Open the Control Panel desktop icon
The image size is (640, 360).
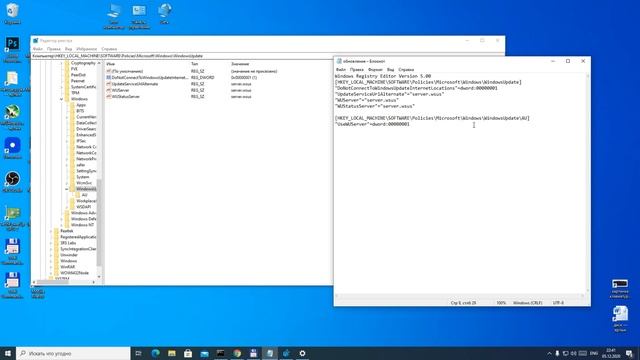pyautogui.click(x=139, y=11)
